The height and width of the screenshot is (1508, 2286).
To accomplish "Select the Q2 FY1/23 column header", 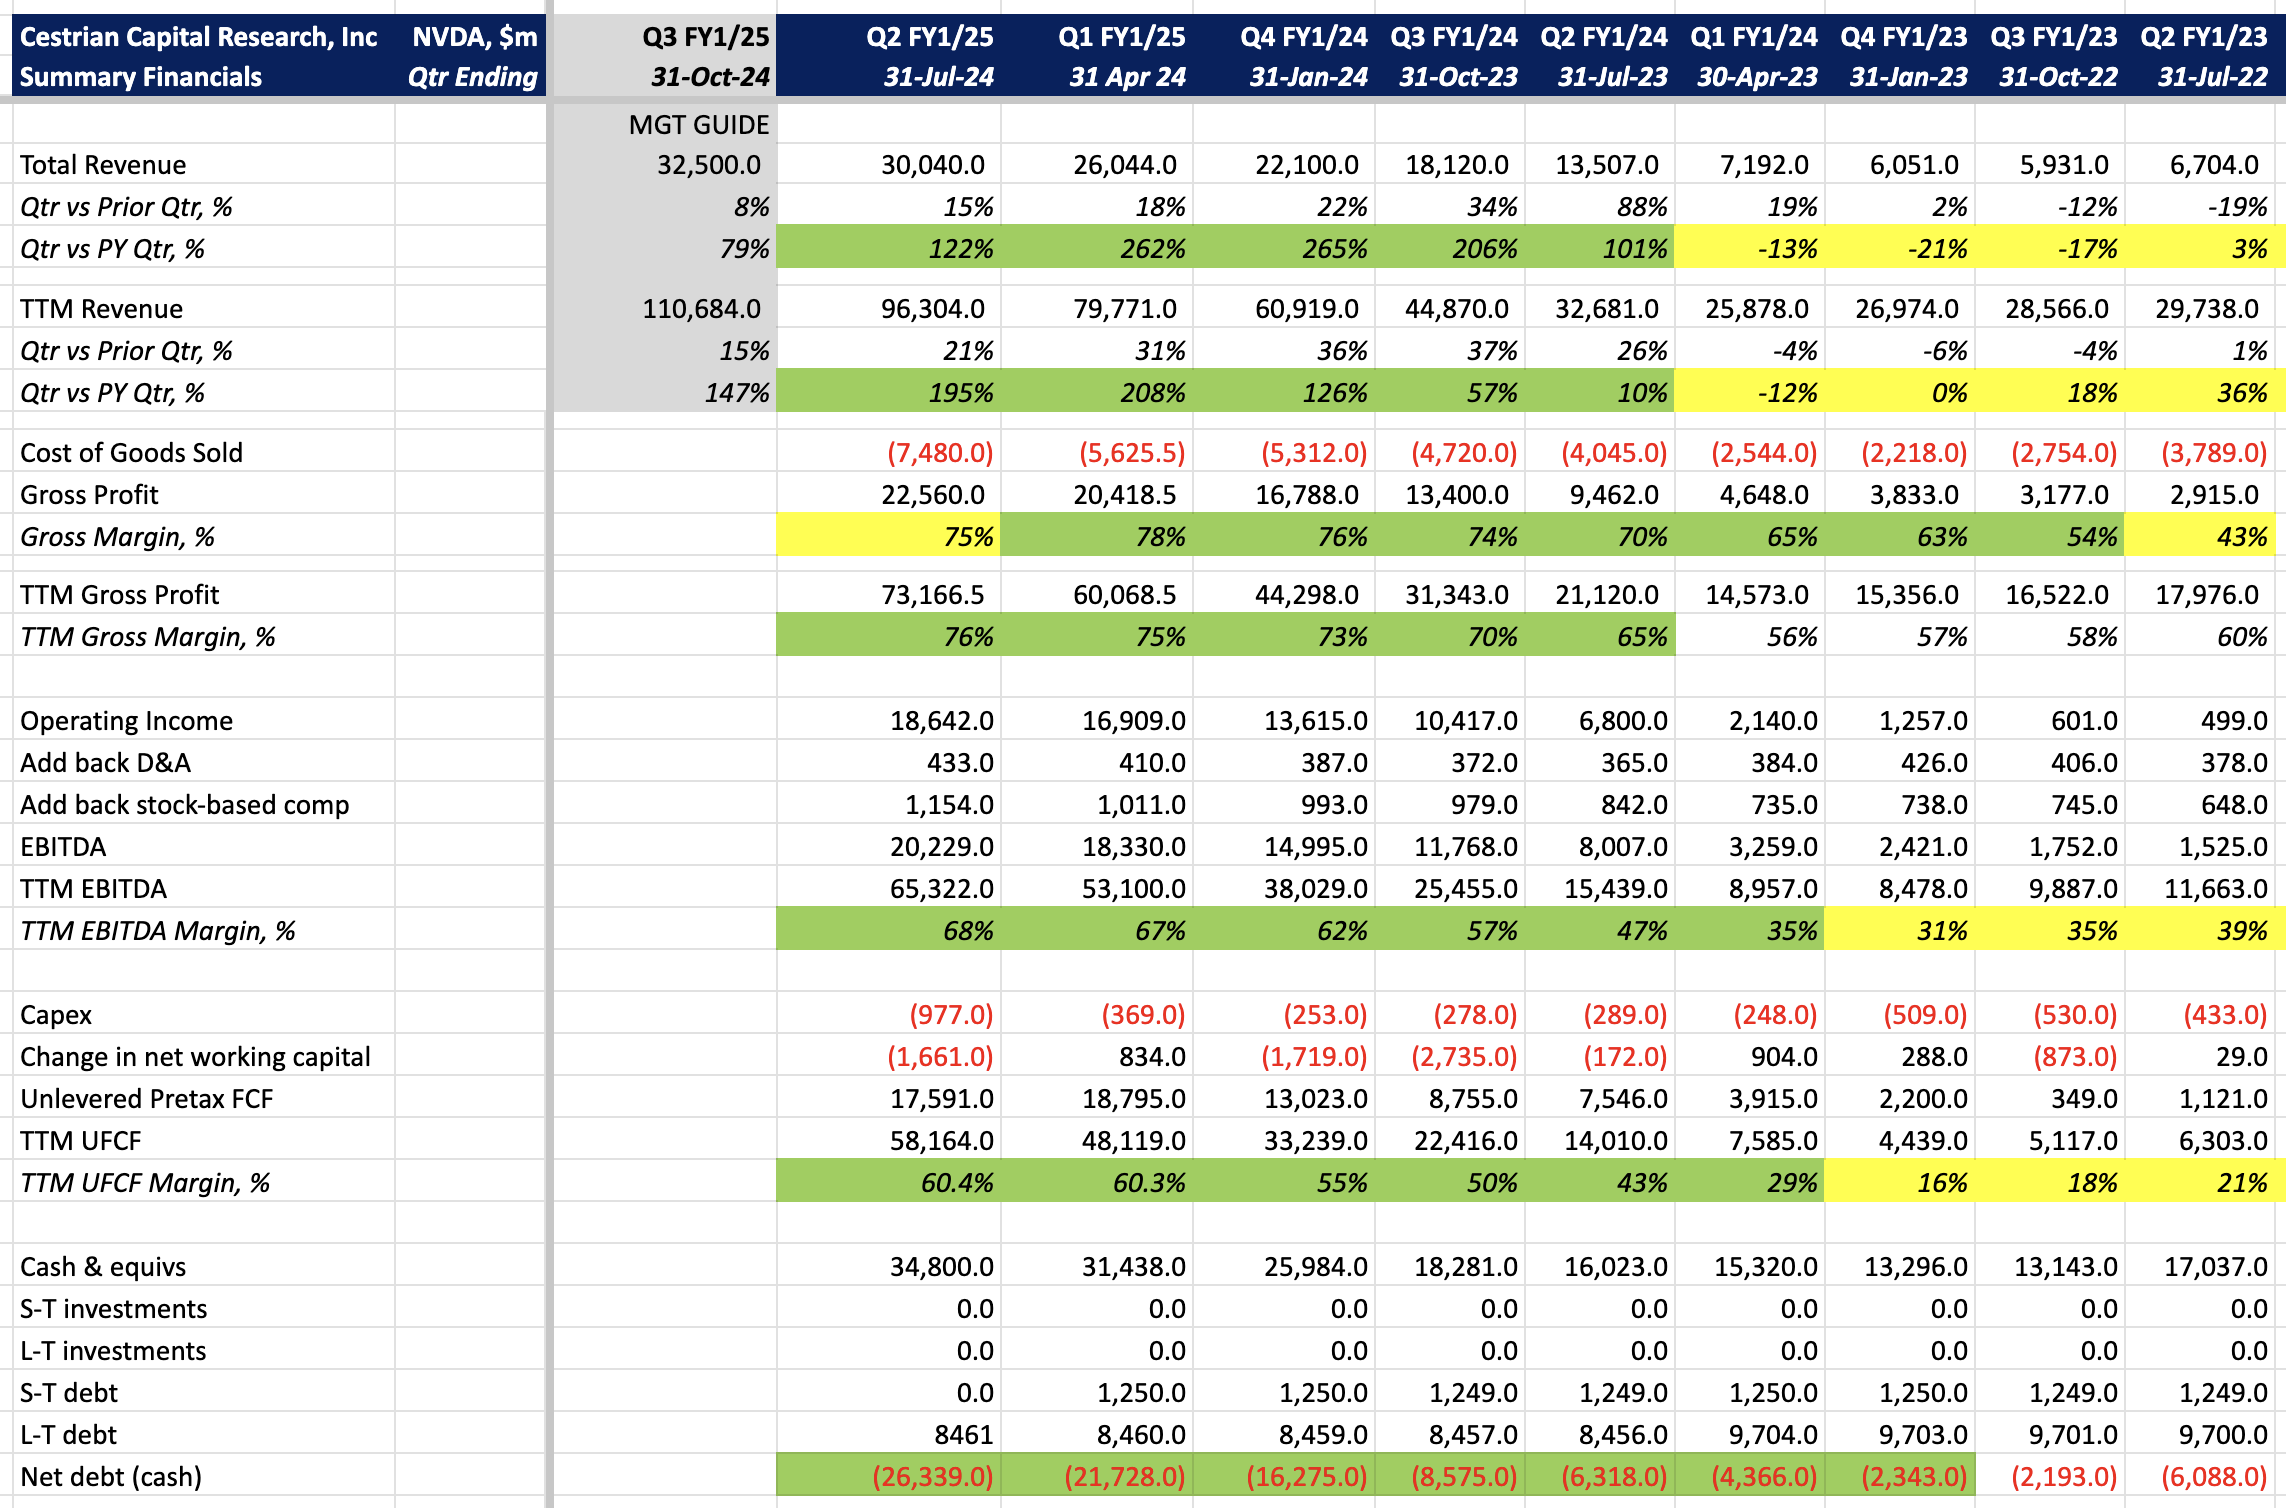I will pos(2203,38).
